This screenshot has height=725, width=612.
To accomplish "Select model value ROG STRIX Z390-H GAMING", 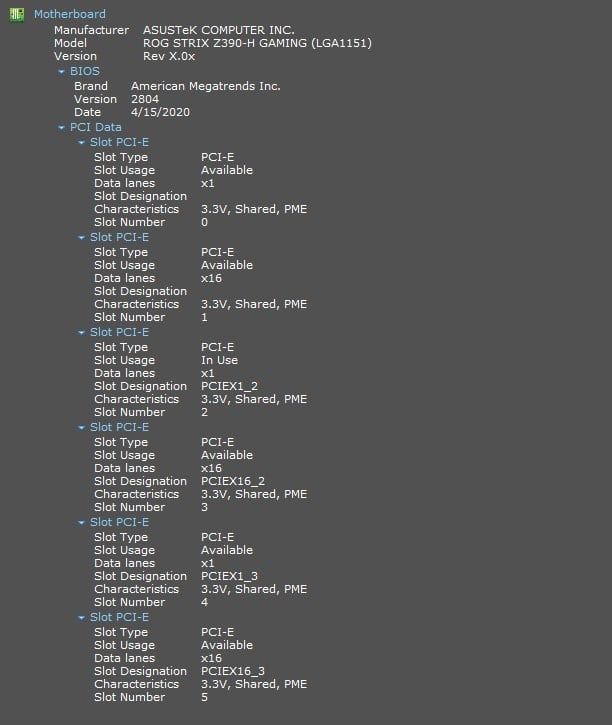I will [257, 43].
